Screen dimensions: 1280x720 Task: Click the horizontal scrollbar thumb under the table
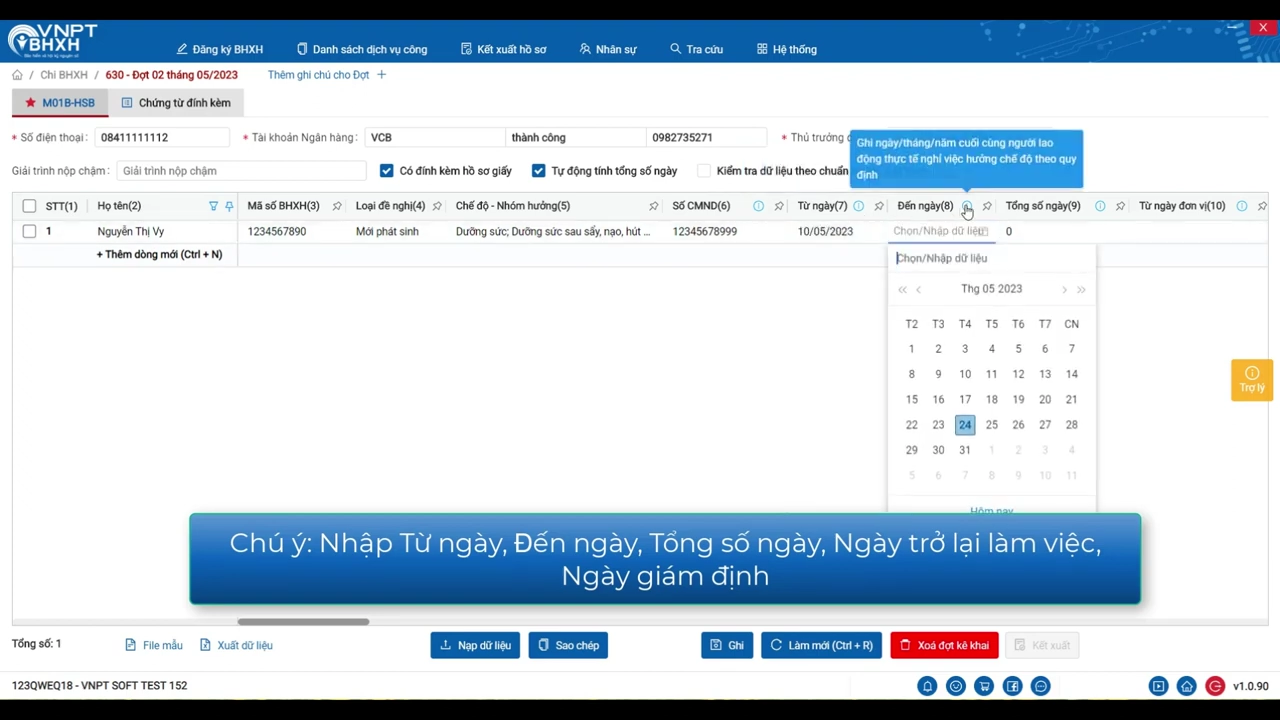(303, 622)
